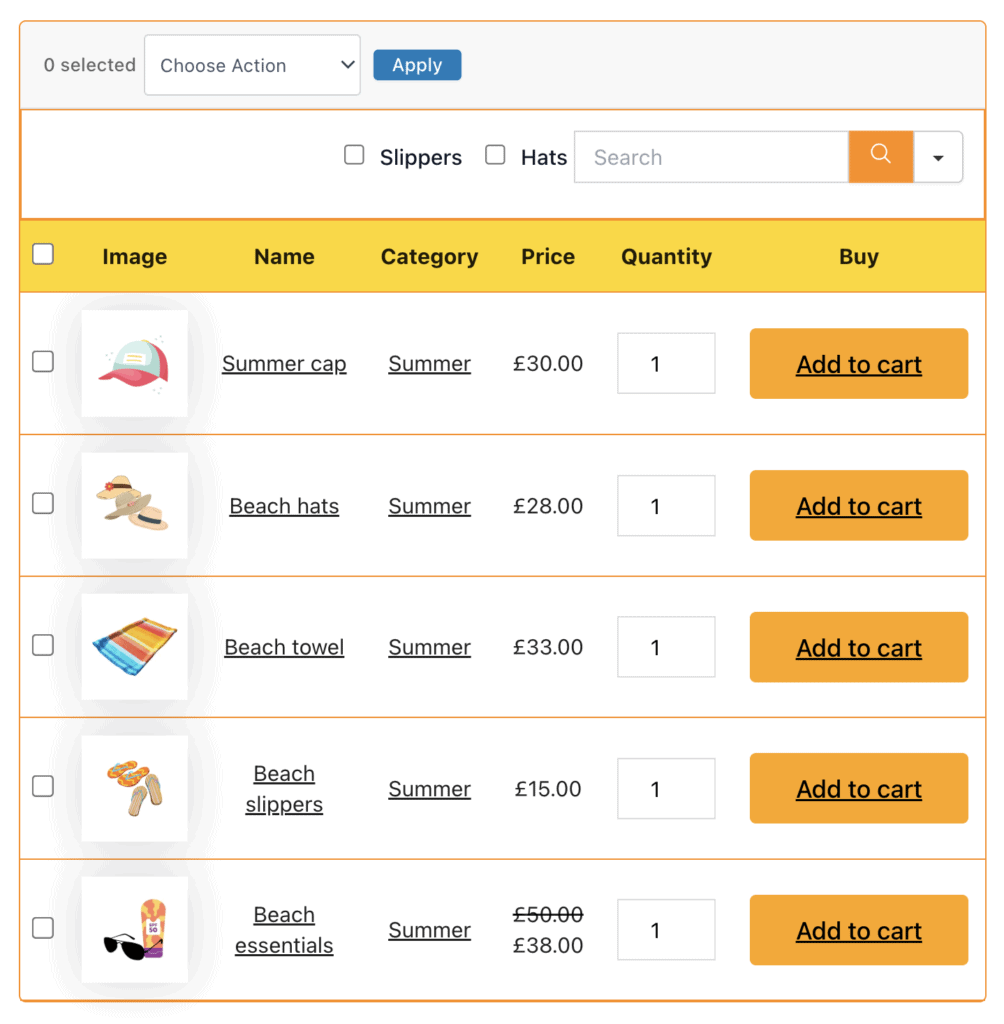Image resolution: width=1004 pixels, height=1024 pixels.
Task: Sort the table by the Price column
Action: coord(548,257)
